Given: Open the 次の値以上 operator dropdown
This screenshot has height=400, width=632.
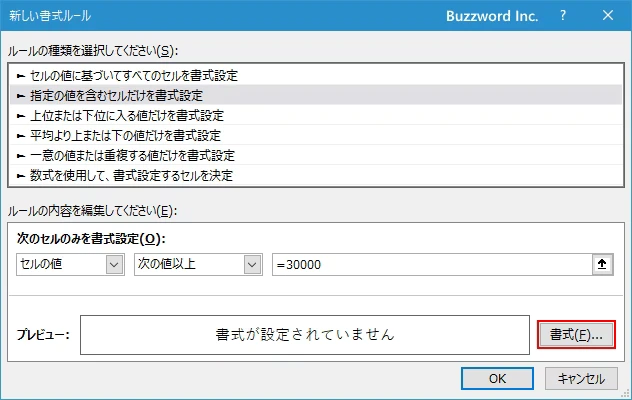Looking at the screenshot, I should (x=198, y=265).
